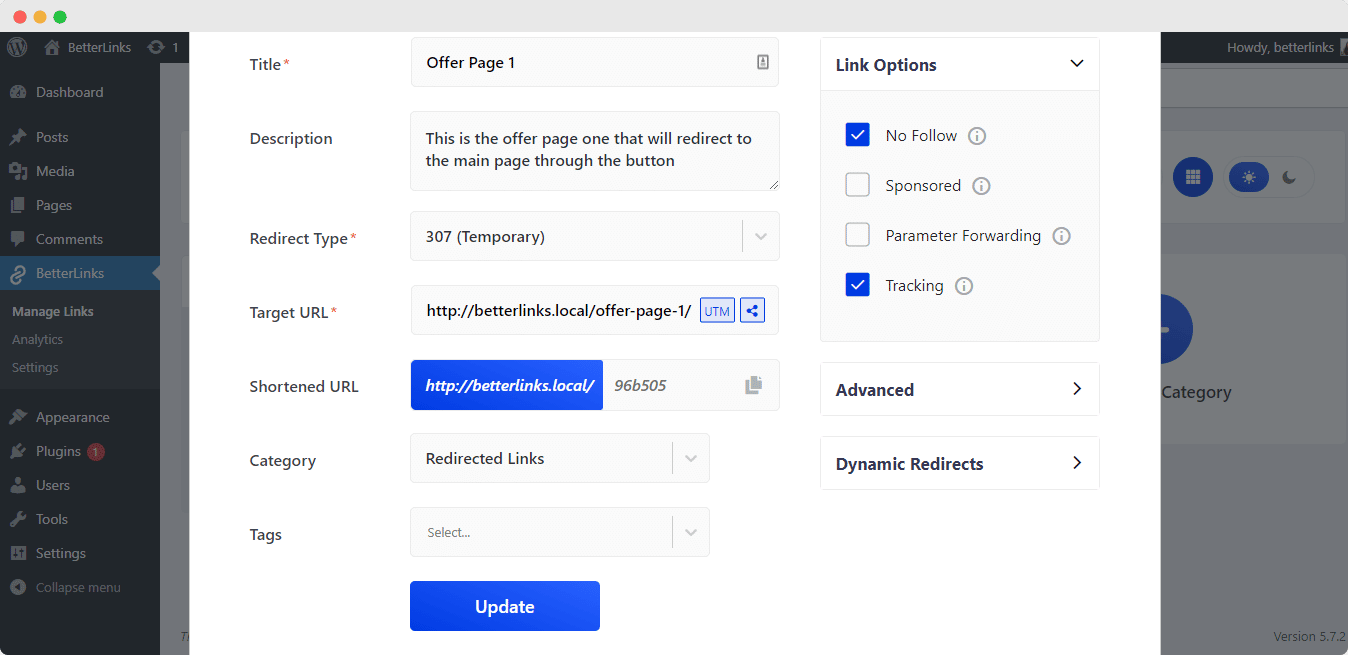Open the Category dropdown

point(690,458)
